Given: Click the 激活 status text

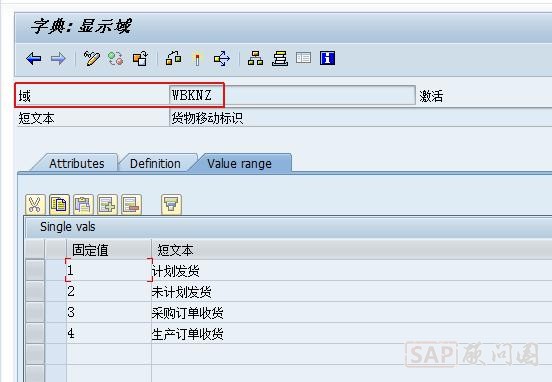Looking at the screenshot, I should coord(431,96).
